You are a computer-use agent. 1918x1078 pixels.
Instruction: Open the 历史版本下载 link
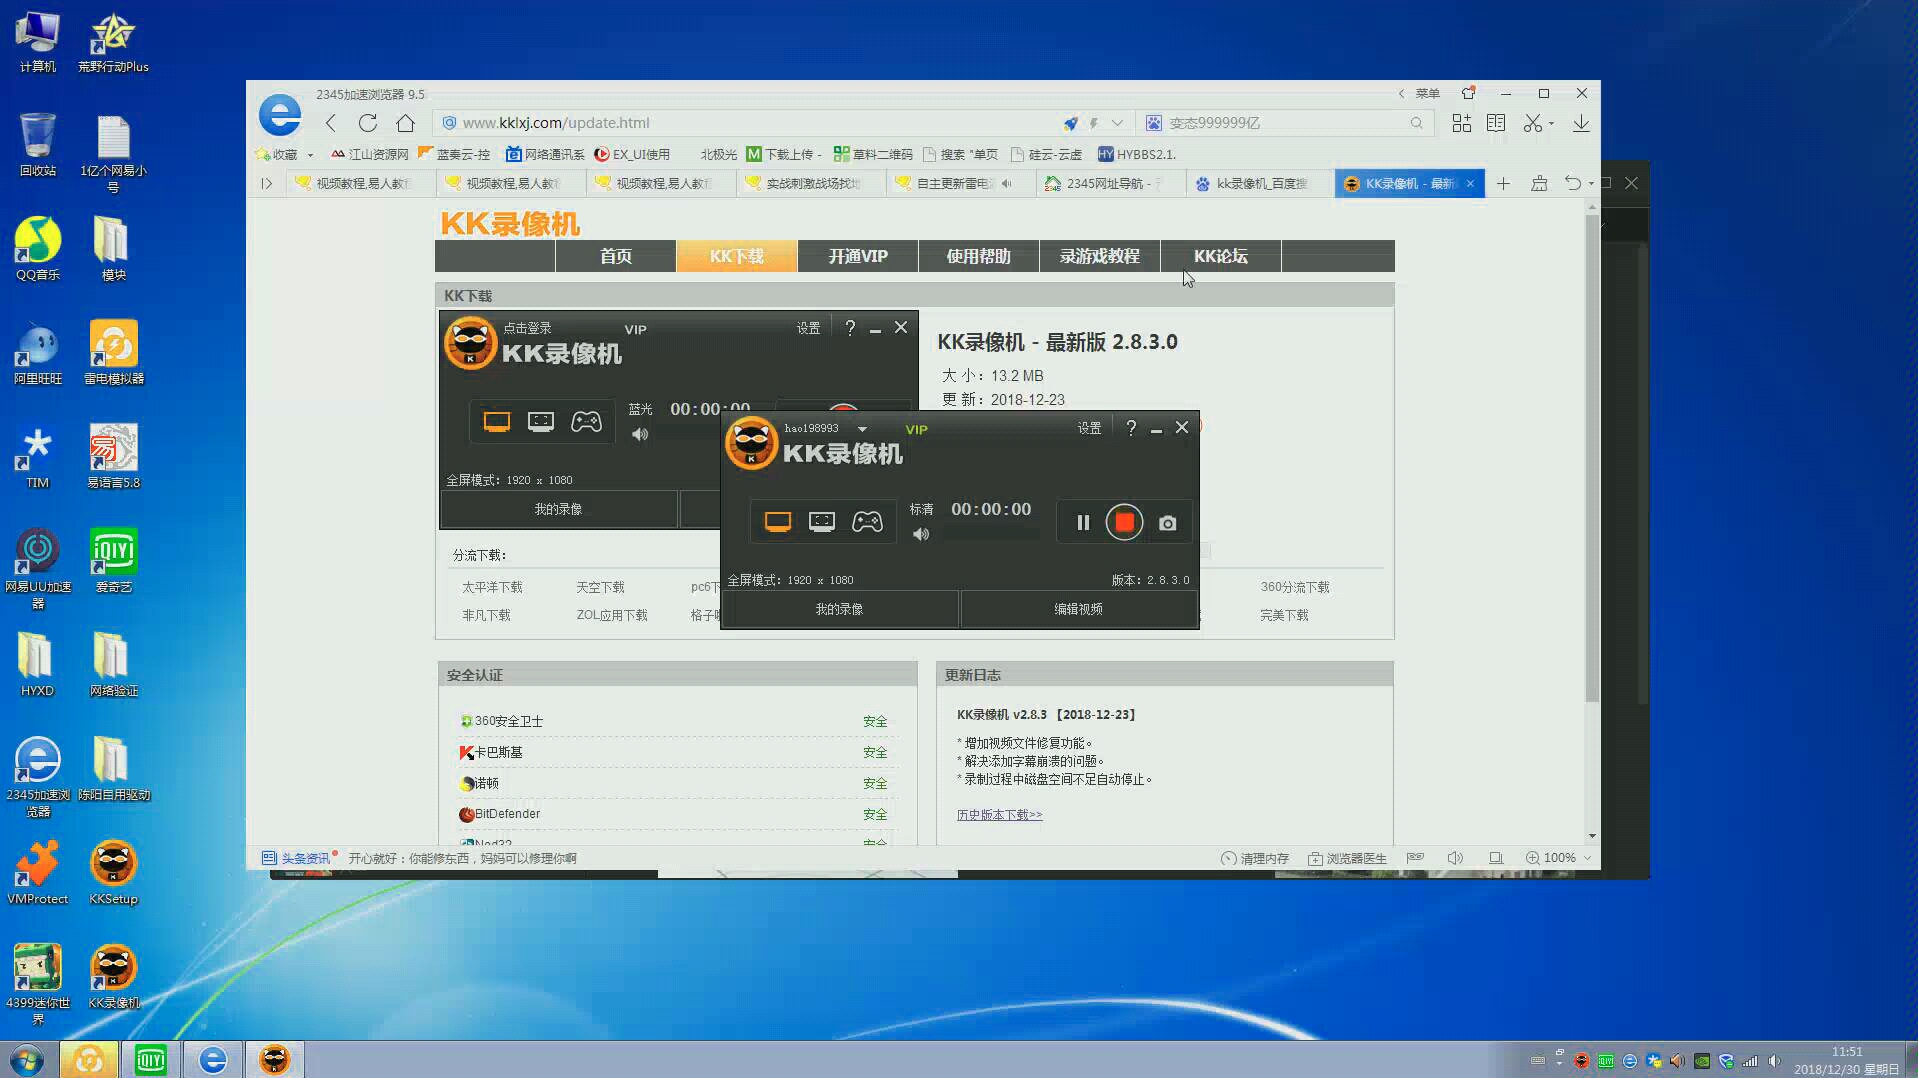999,815
